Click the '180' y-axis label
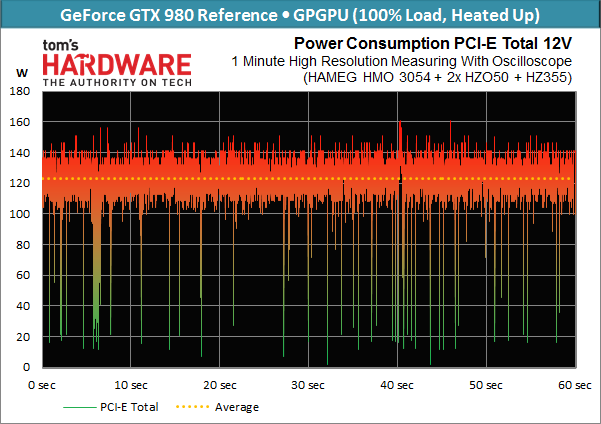The image size is (601, 424). point(20,91)
